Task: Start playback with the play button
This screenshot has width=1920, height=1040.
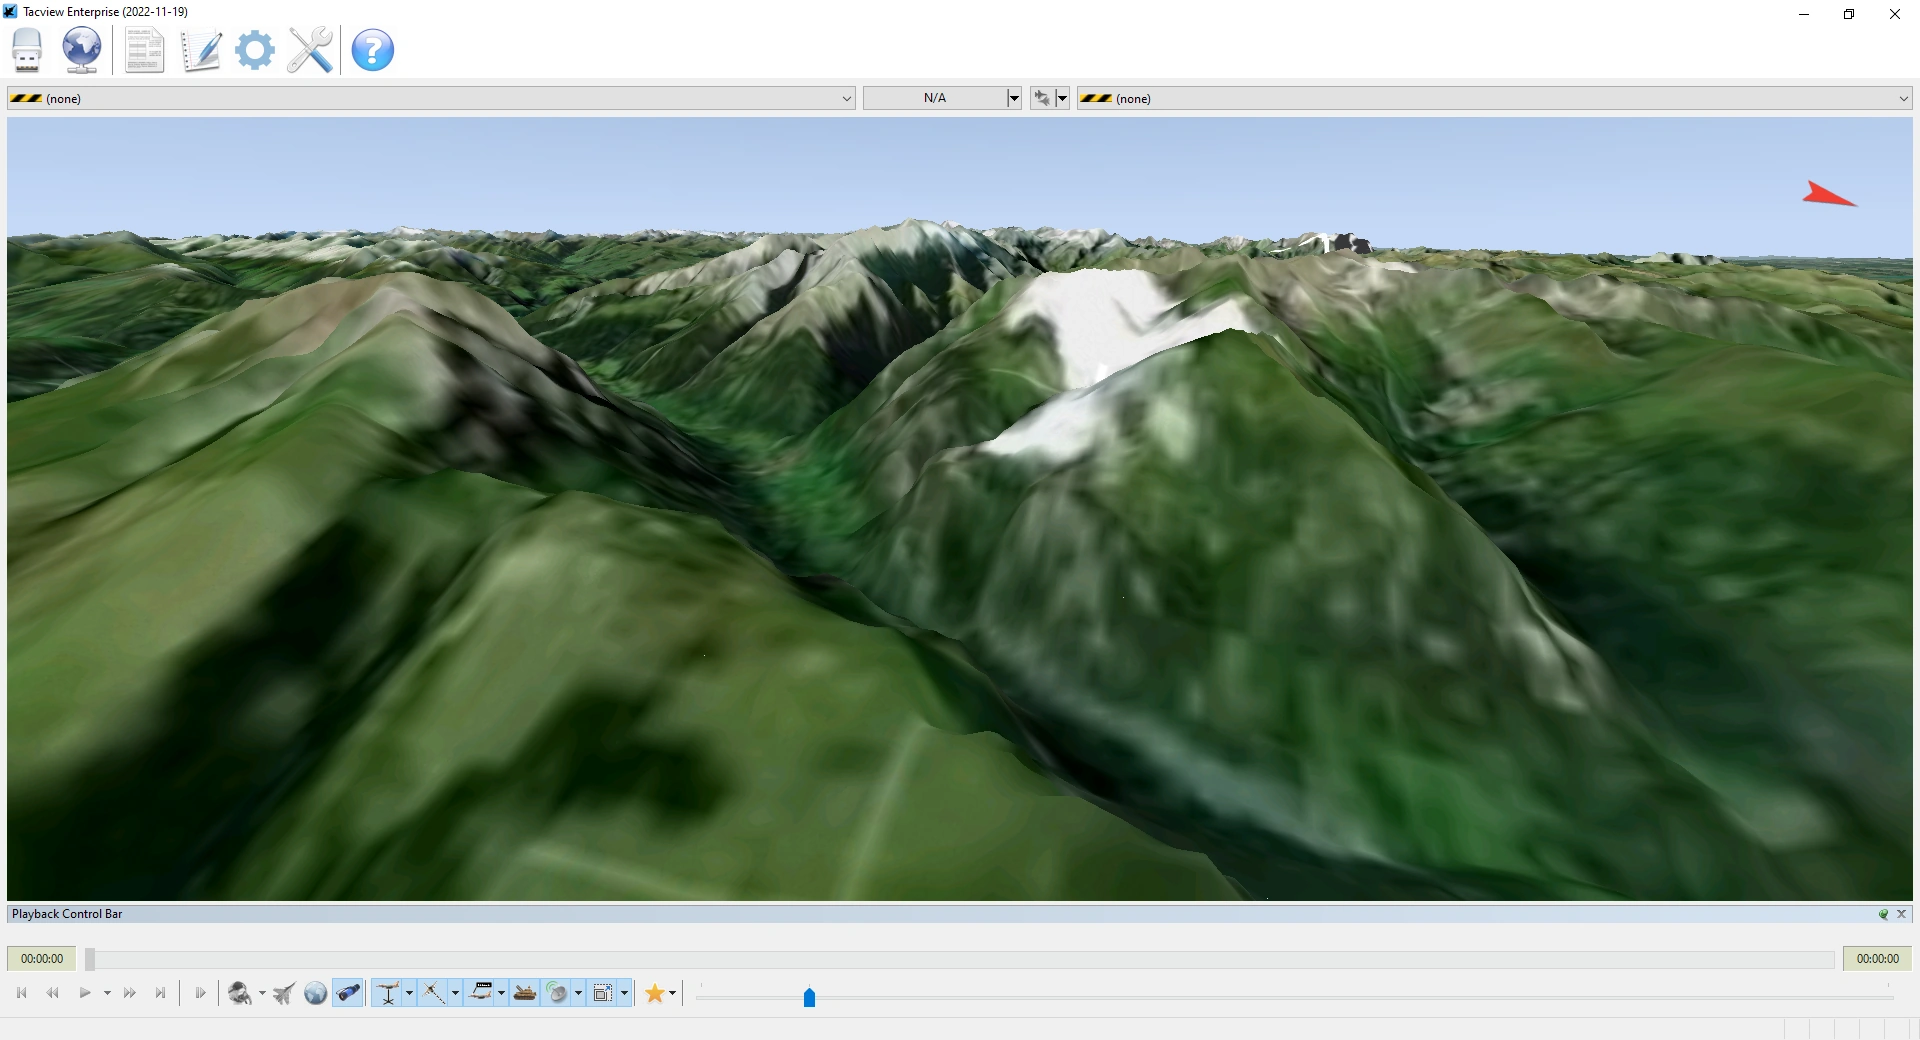Action: point(85,993)
